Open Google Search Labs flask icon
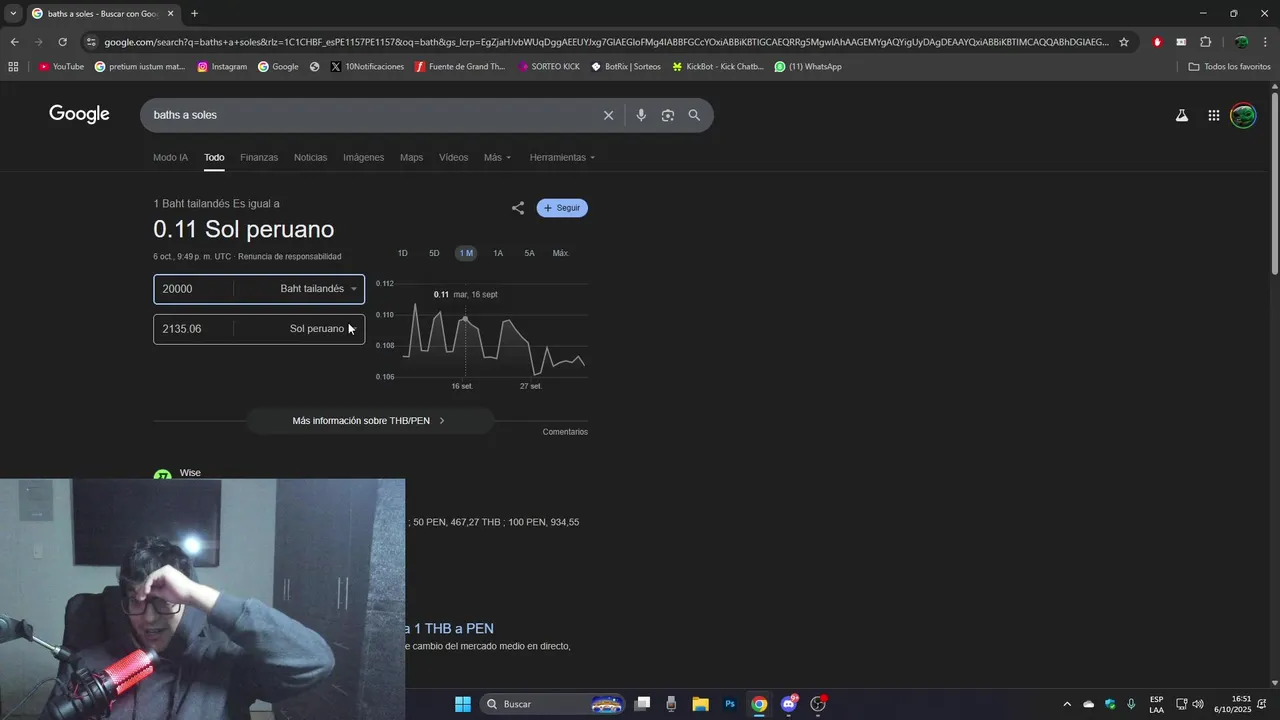This screenshot has height=720, width=1280. [x=1182, y=115]
